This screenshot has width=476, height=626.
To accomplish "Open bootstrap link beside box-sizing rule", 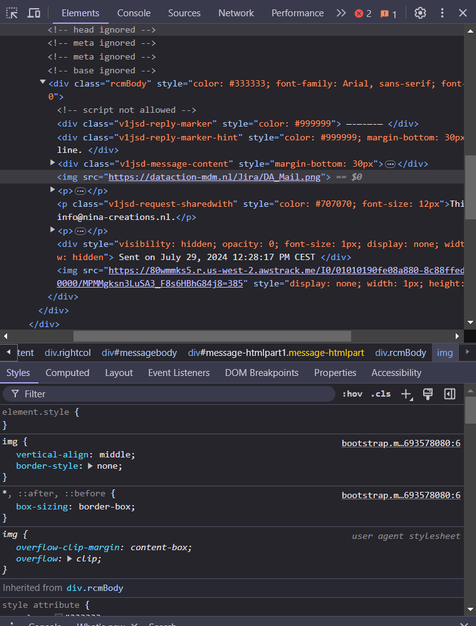I will (401, 495).
